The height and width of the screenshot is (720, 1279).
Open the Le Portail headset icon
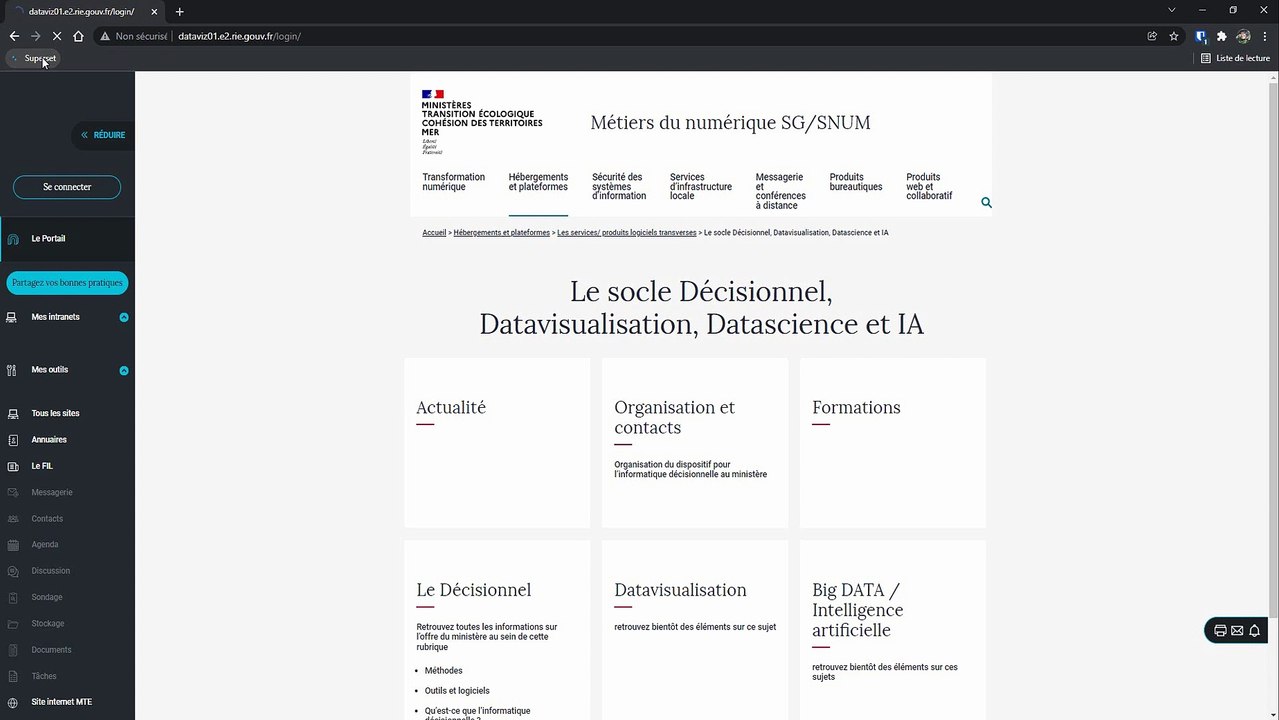tap(13, 239)
